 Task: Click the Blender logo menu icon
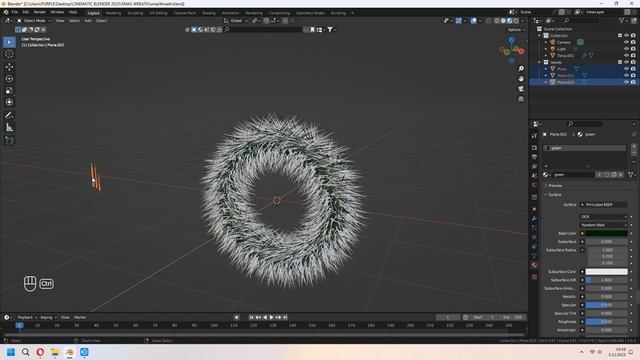(x=6, y=12)
